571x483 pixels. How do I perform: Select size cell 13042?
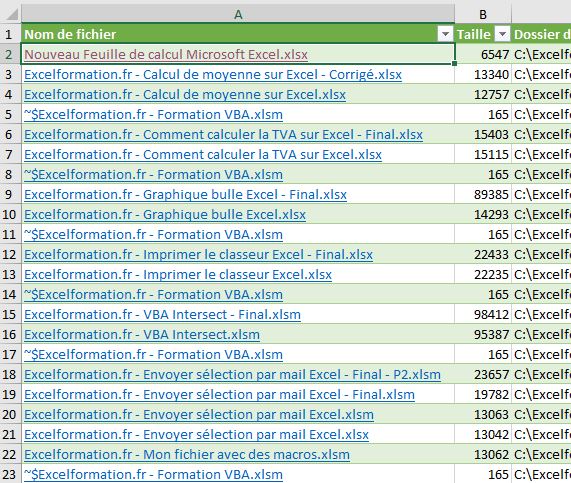click(x=483, y=435)
